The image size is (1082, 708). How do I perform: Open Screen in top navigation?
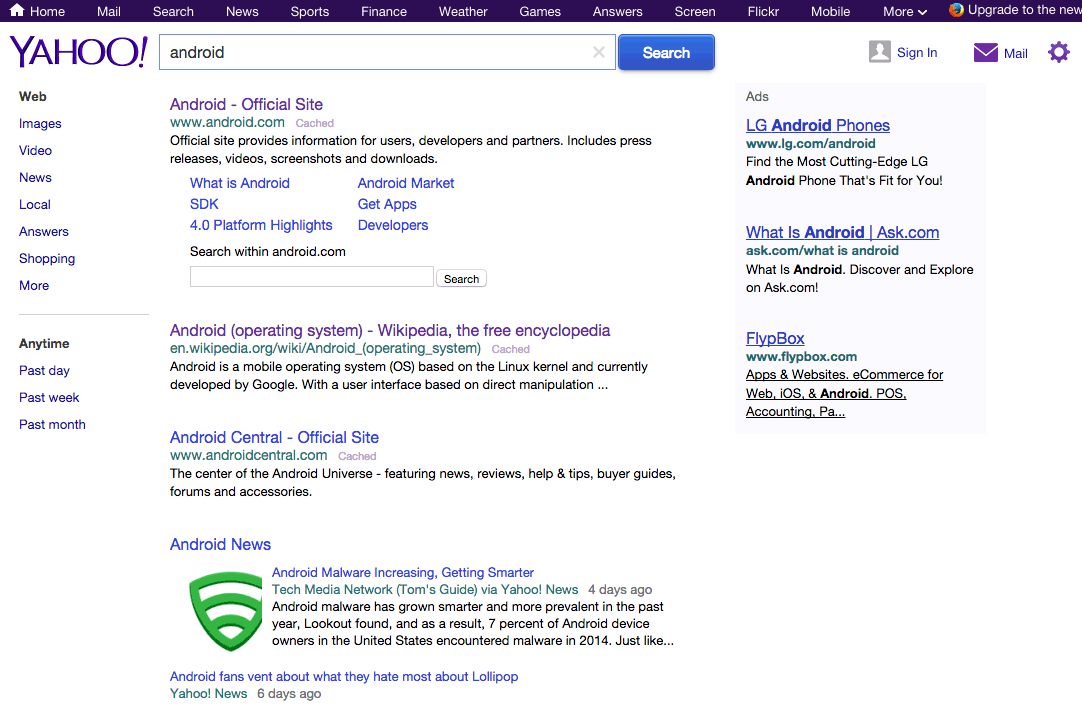click(x=695, y=12)
